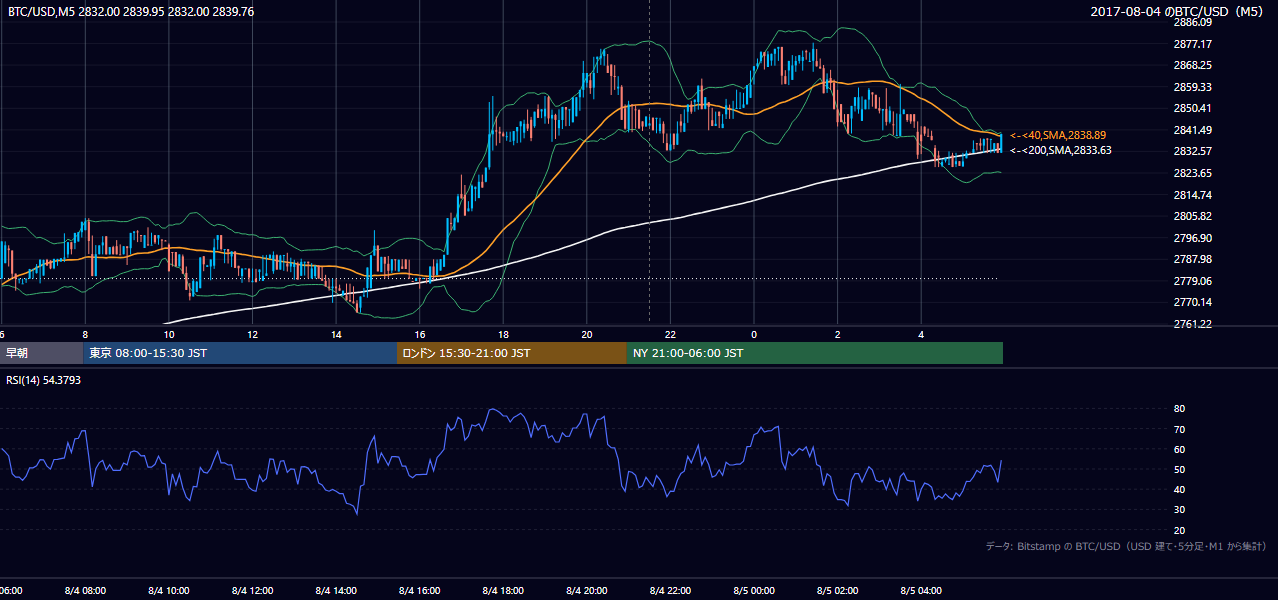Click hour label 20 on price chart time axis
Image resolution: width=1278 pixels, height=600 pixels.
(587, 334)
